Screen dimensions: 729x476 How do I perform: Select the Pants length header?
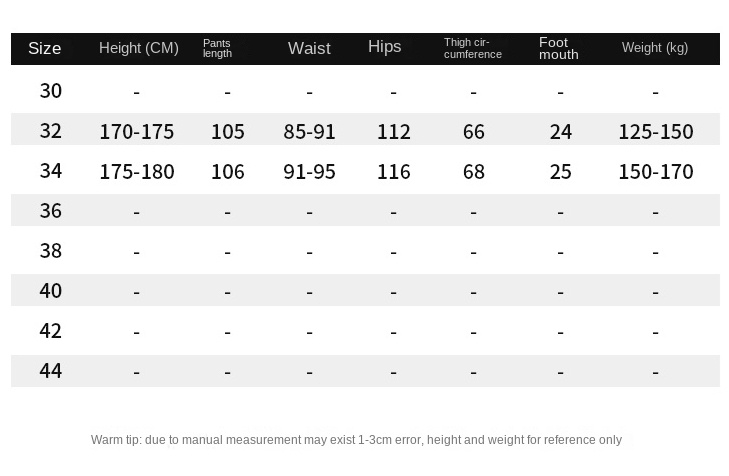217,48
